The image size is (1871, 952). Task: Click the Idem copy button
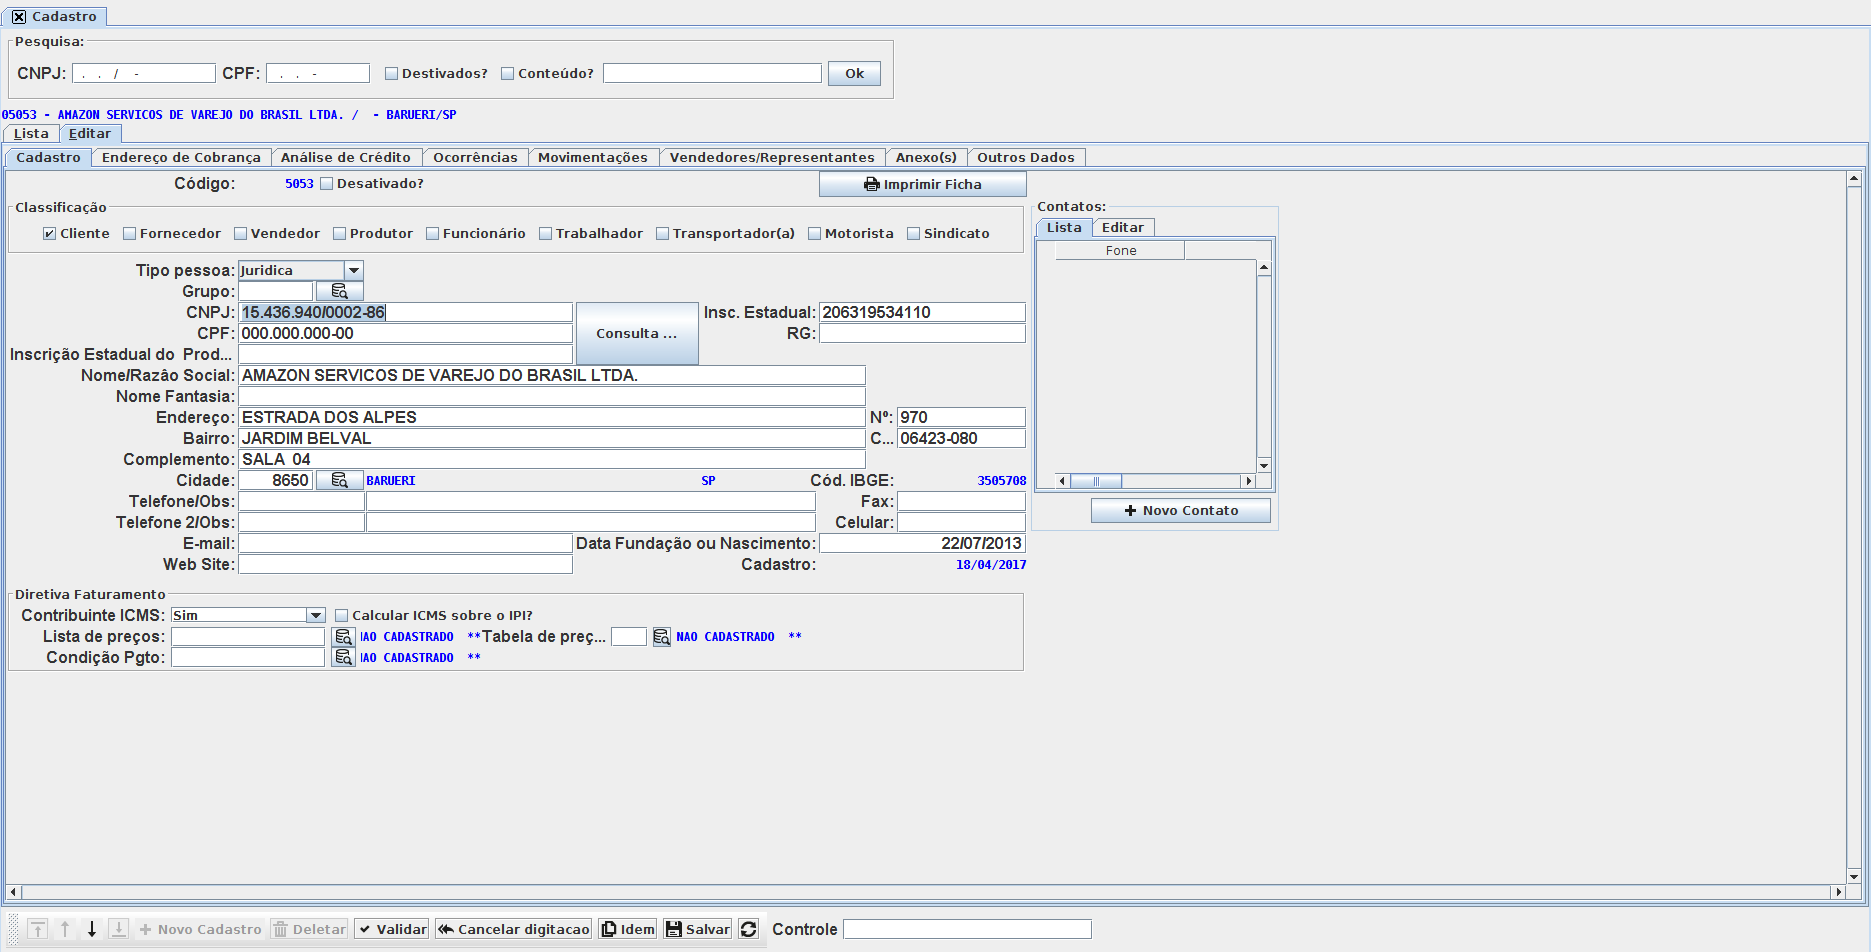(x=628, y=929)
